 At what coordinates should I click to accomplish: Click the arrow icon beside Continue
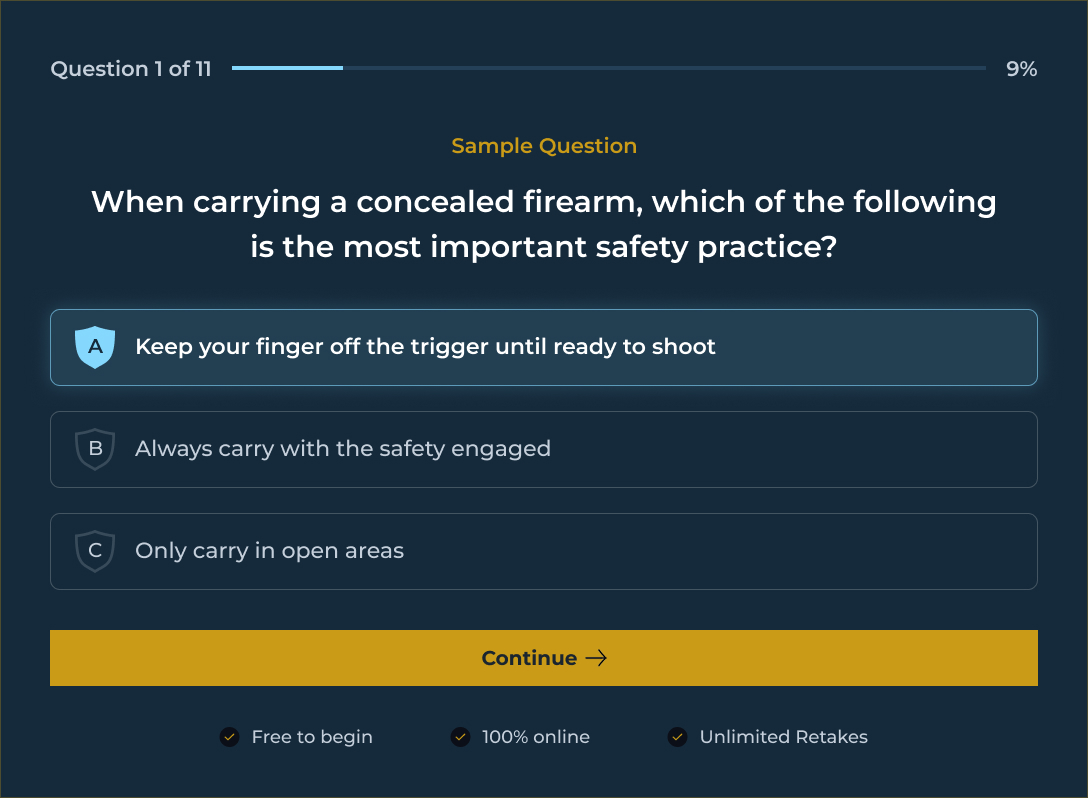coord(596,658)
